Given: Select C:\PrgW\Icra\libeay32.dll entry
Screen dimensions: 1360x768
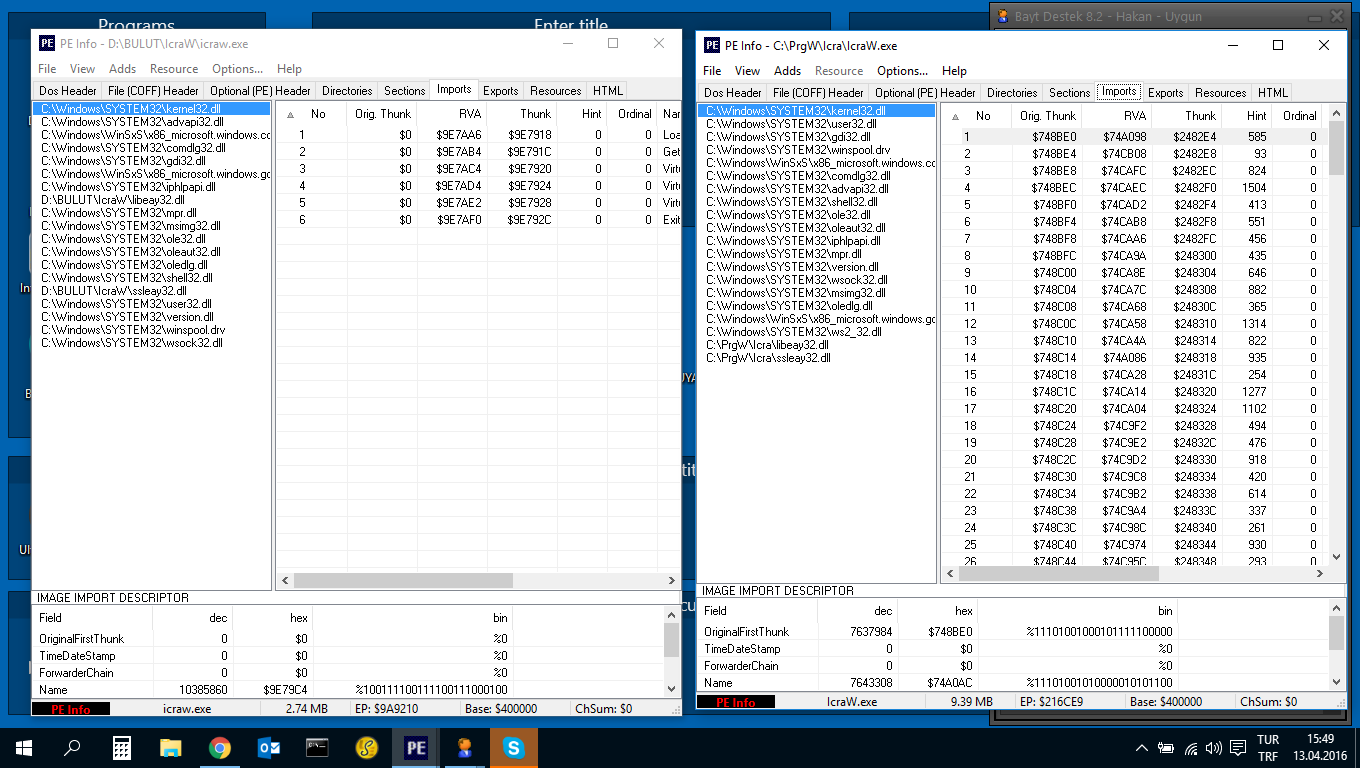Looking at the screenshot, I should (x=767, y=345).
